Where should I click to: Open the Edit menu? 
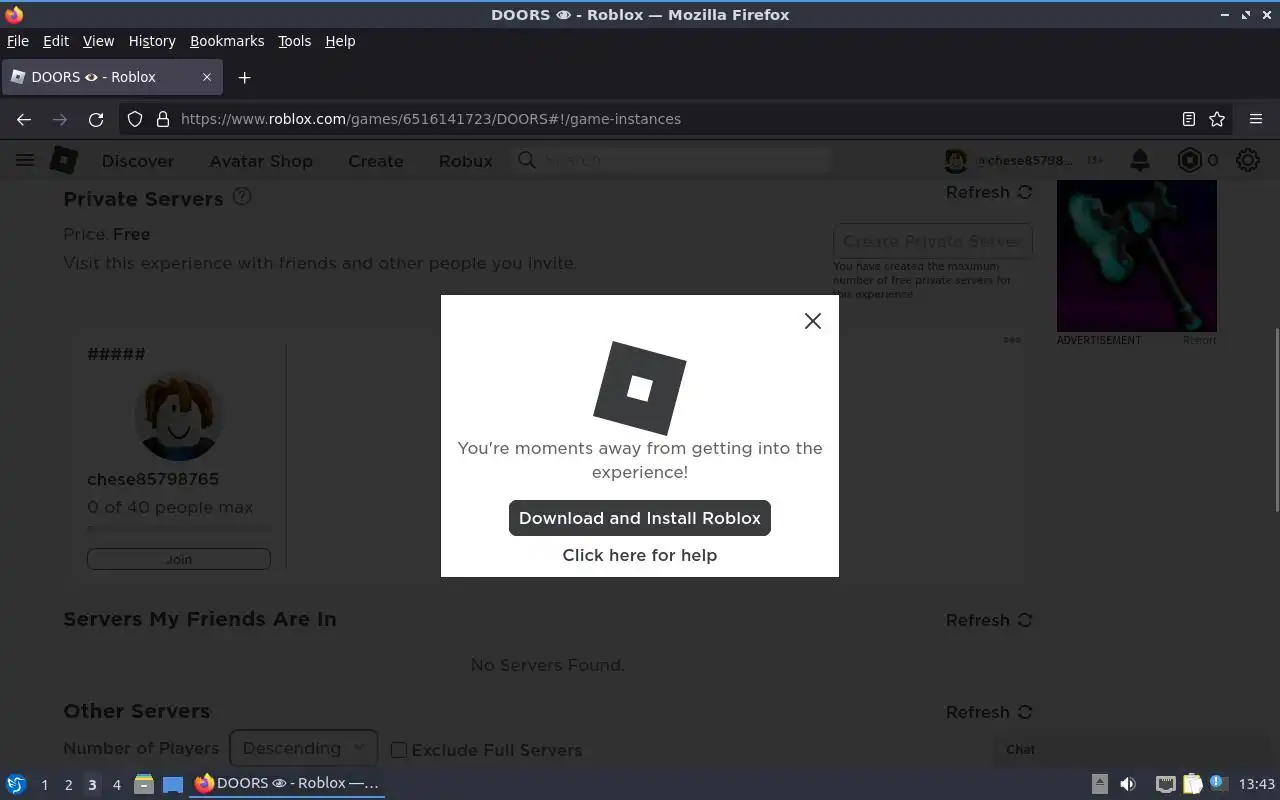[x=56, y=41]
